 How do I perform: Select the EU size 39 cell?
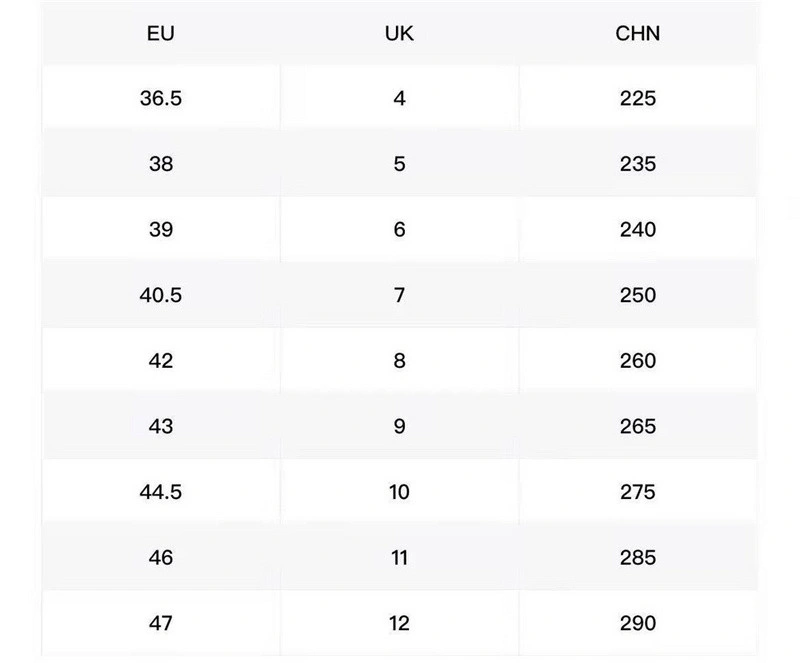click(x=161, y=229)
